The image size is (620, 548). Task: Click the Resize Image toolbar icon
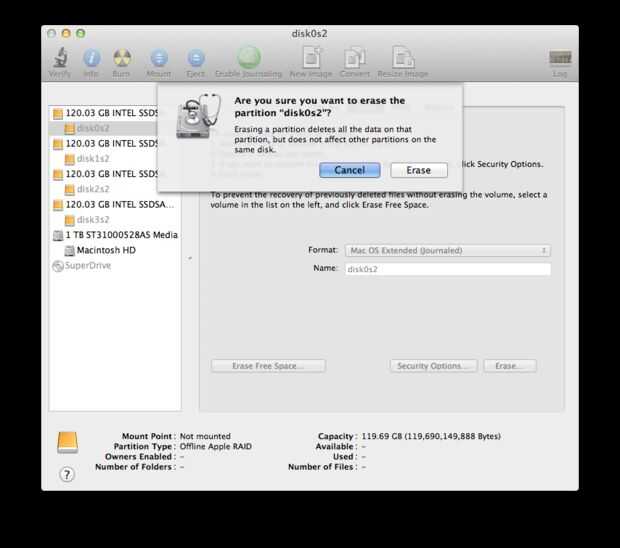pos(403,58)
